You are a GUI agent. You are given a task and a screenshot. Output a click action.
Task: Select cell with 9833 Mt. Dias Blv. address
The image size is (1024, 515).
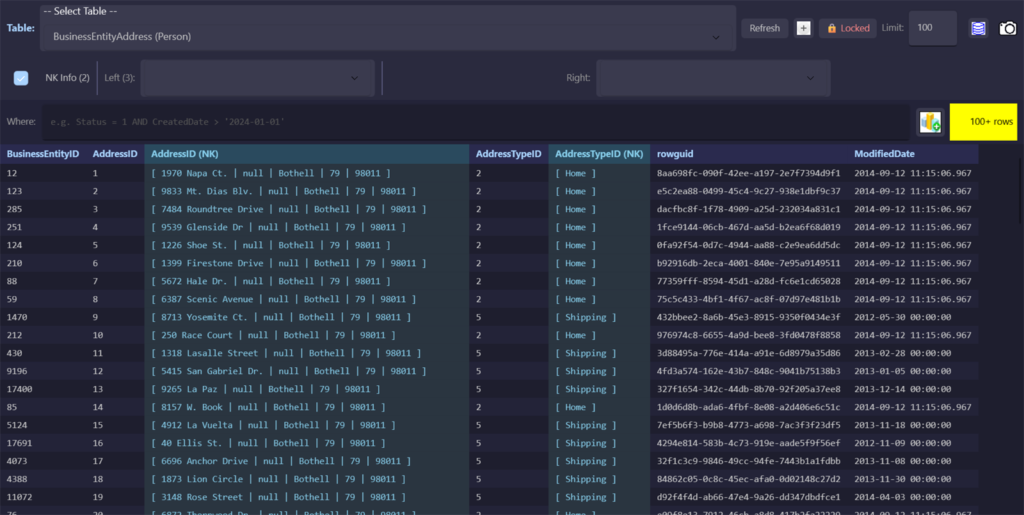point(306,191)
